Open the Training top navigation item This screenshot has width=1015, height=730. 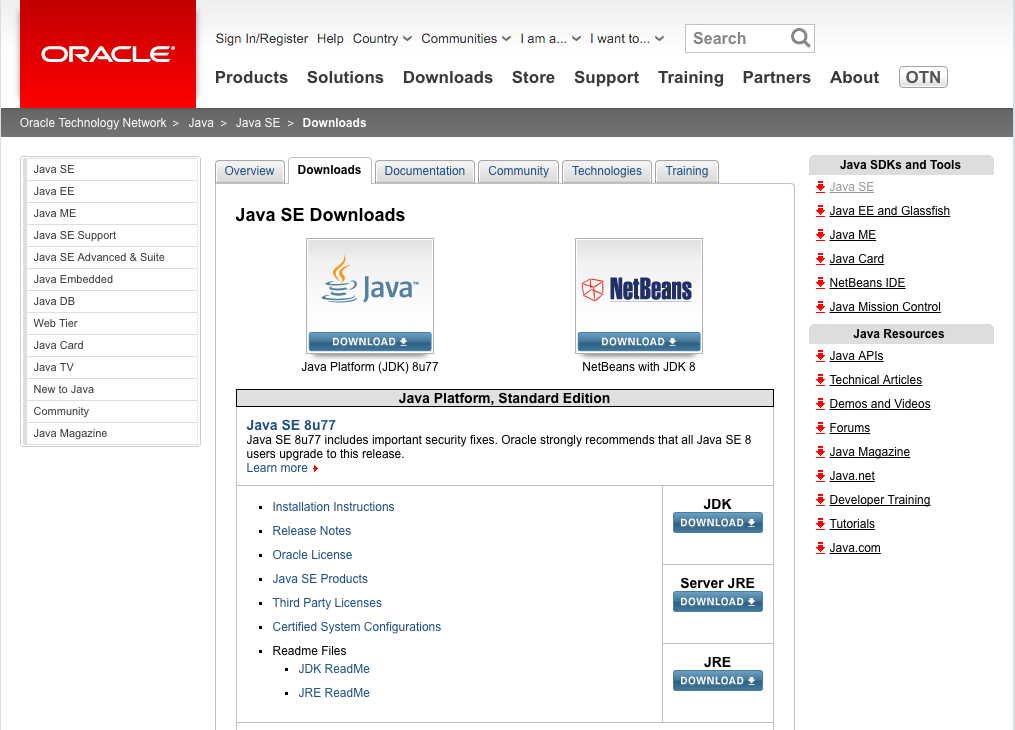[x=691, y=77]
